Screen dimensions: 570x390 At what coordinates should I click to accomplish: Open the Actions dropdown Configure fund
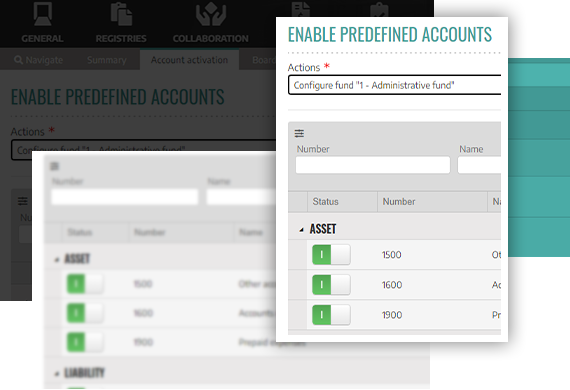(x=394, y=85)
